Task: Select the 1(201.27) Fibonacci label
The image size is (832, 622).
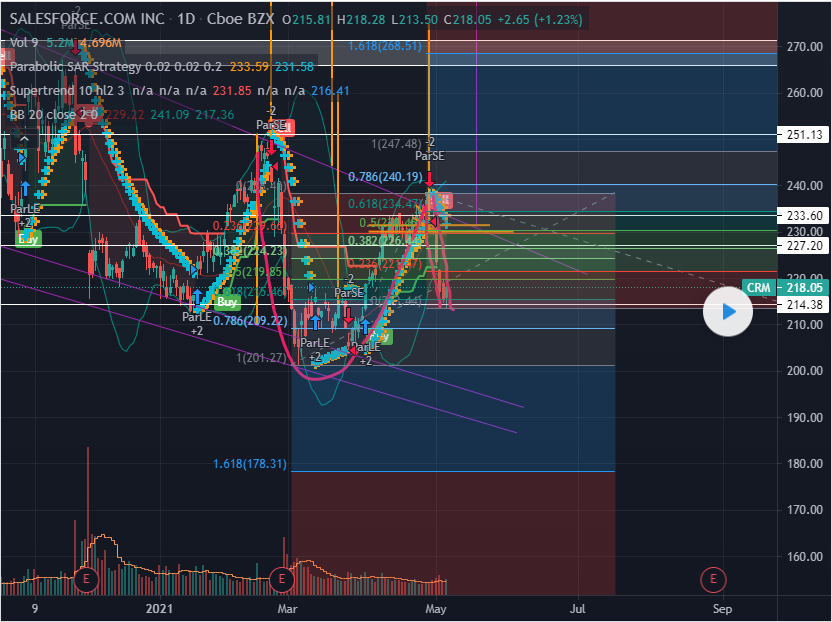Action: pos(262,358)
